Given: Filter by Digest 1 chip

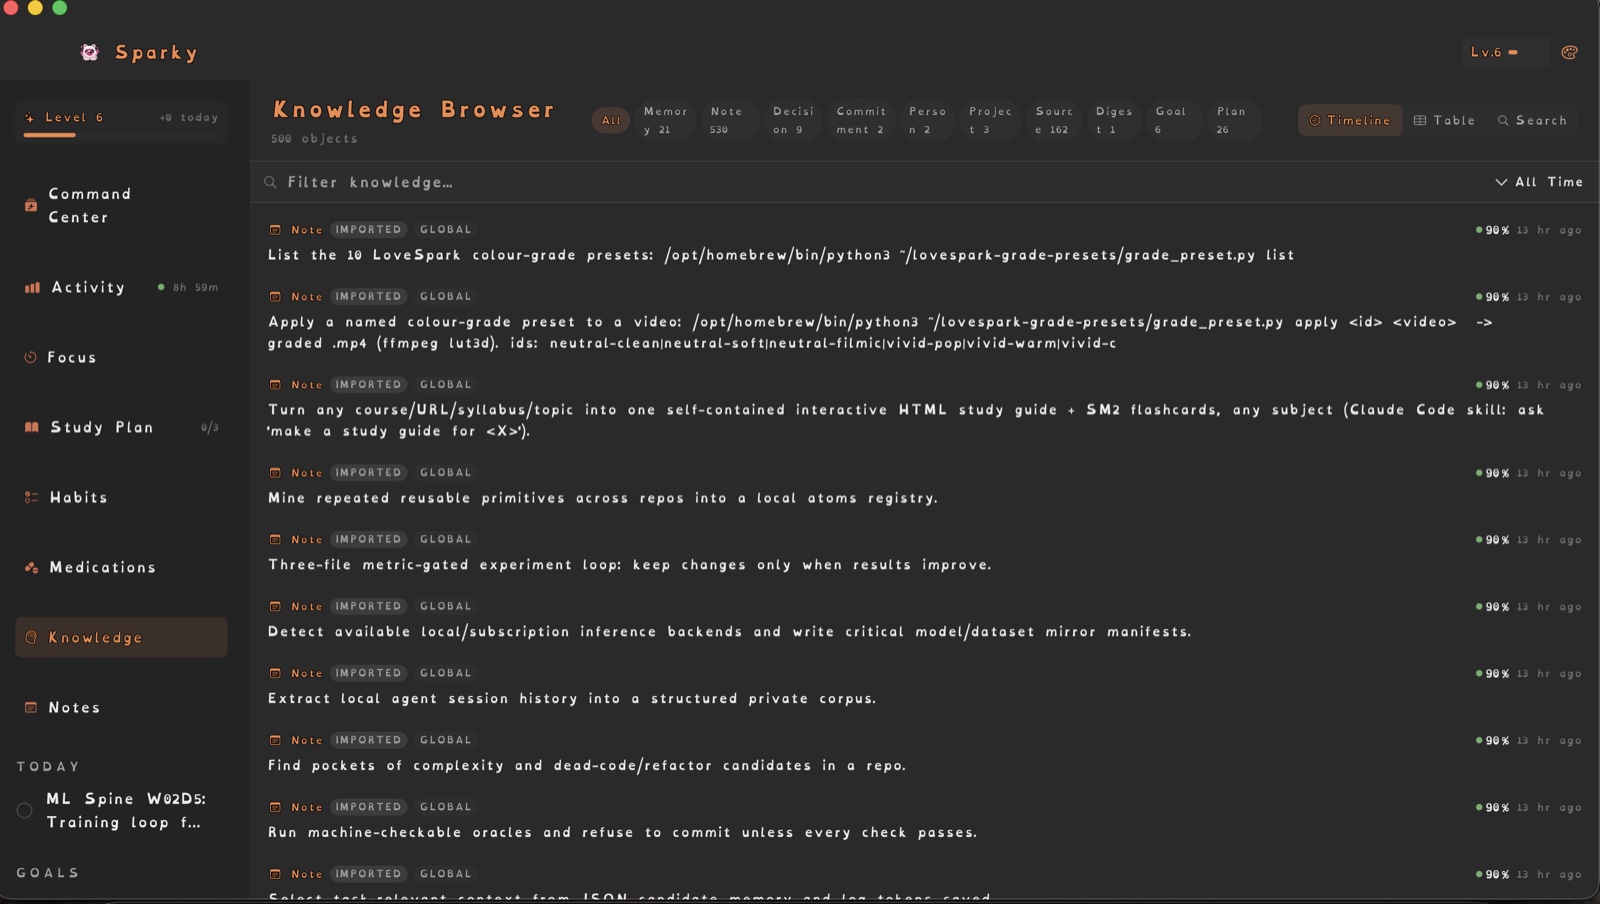Looking at the screenshot, I should 1114,120.
